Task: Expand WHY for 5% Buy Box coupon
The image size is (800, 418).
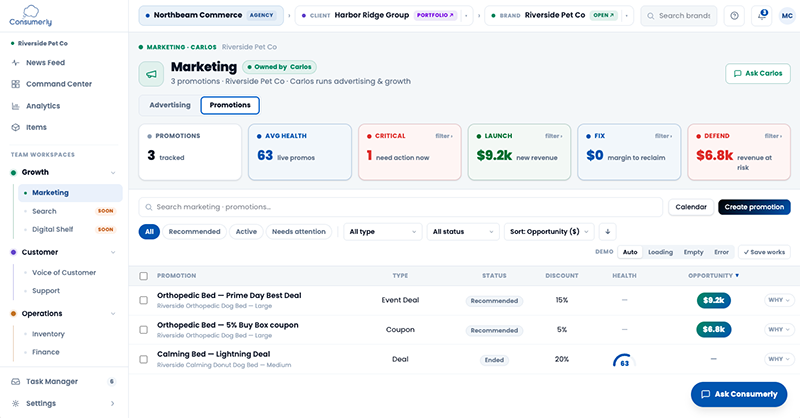Action: coord(779,330)
